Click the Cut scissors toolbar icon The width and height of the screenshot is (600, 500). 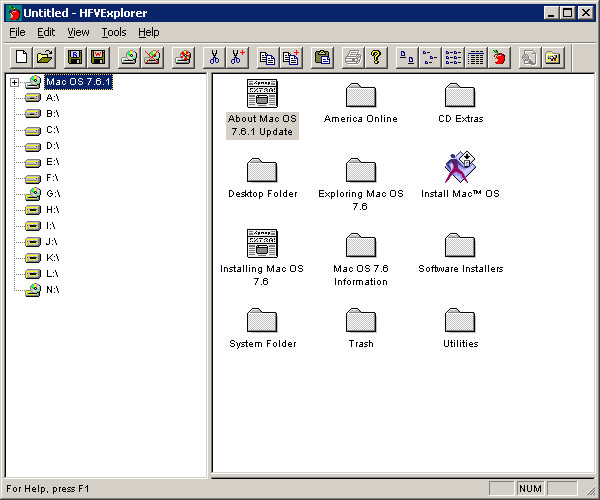point(213,57)
